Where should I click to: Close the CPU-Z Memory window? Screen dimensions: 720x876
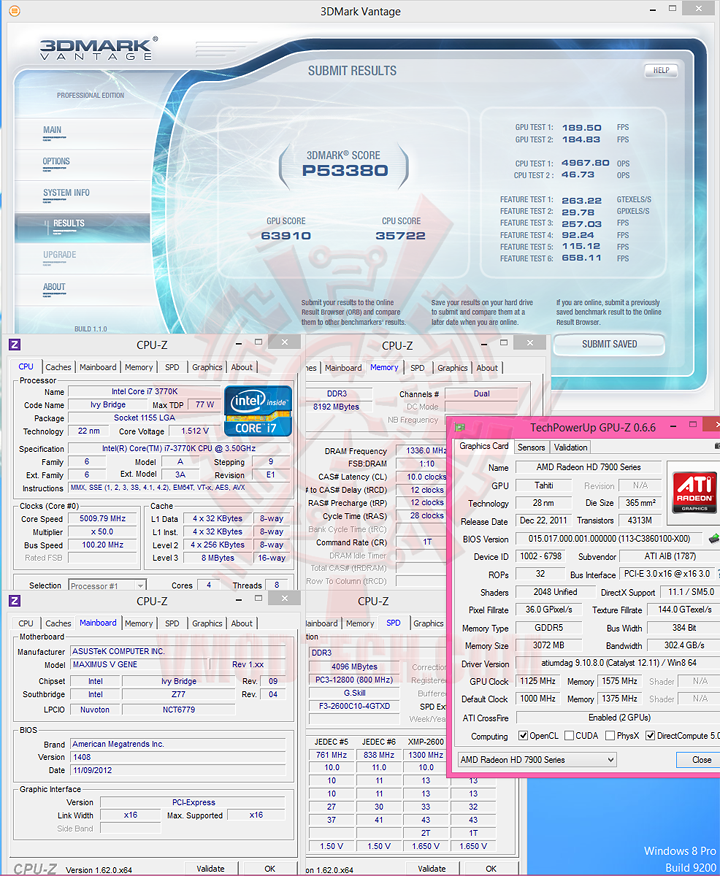tap(530, 342)
